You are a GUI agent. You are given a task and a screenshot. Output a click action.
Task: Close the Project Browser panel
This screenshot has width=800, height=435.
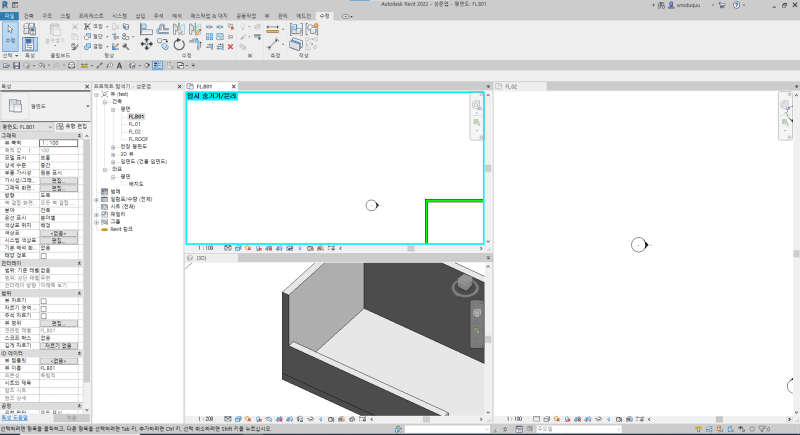coord(179,87)
